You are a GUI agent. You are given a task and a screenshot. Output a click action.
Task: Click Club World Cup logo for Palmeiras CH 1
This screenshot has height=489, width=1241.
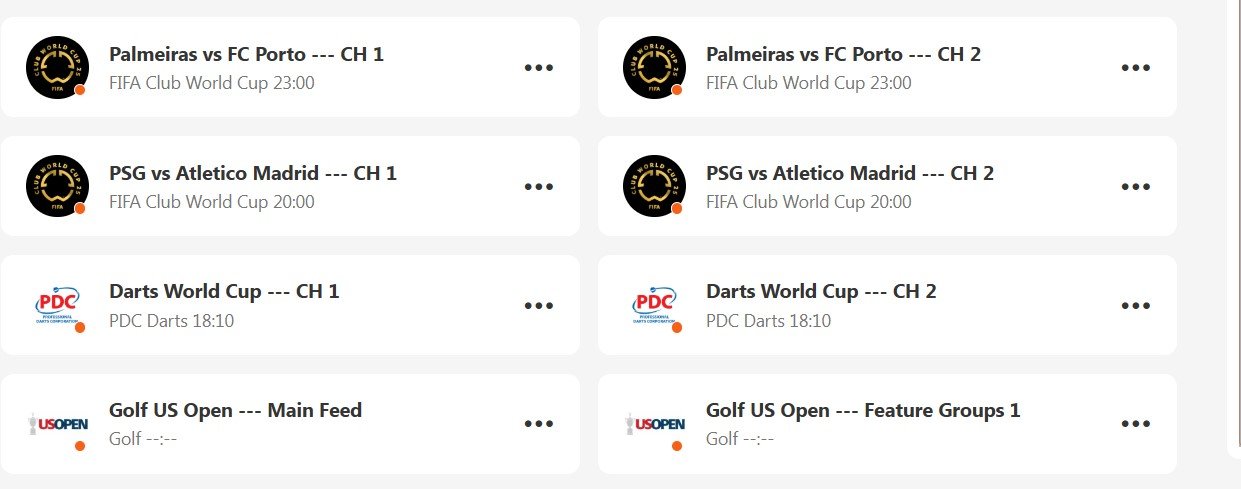56,67
